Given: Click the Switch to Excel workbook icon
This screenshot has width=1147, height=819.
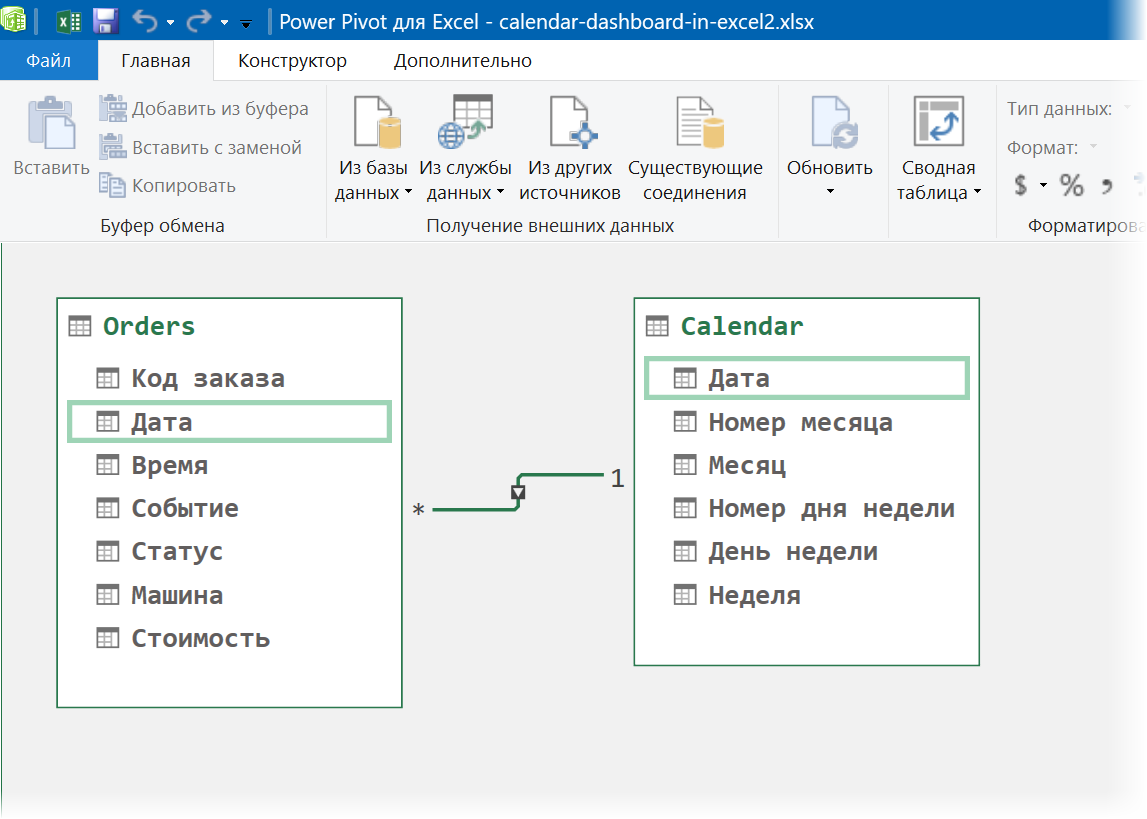Looking at the screenshot, I should click(x=69, y=21).
